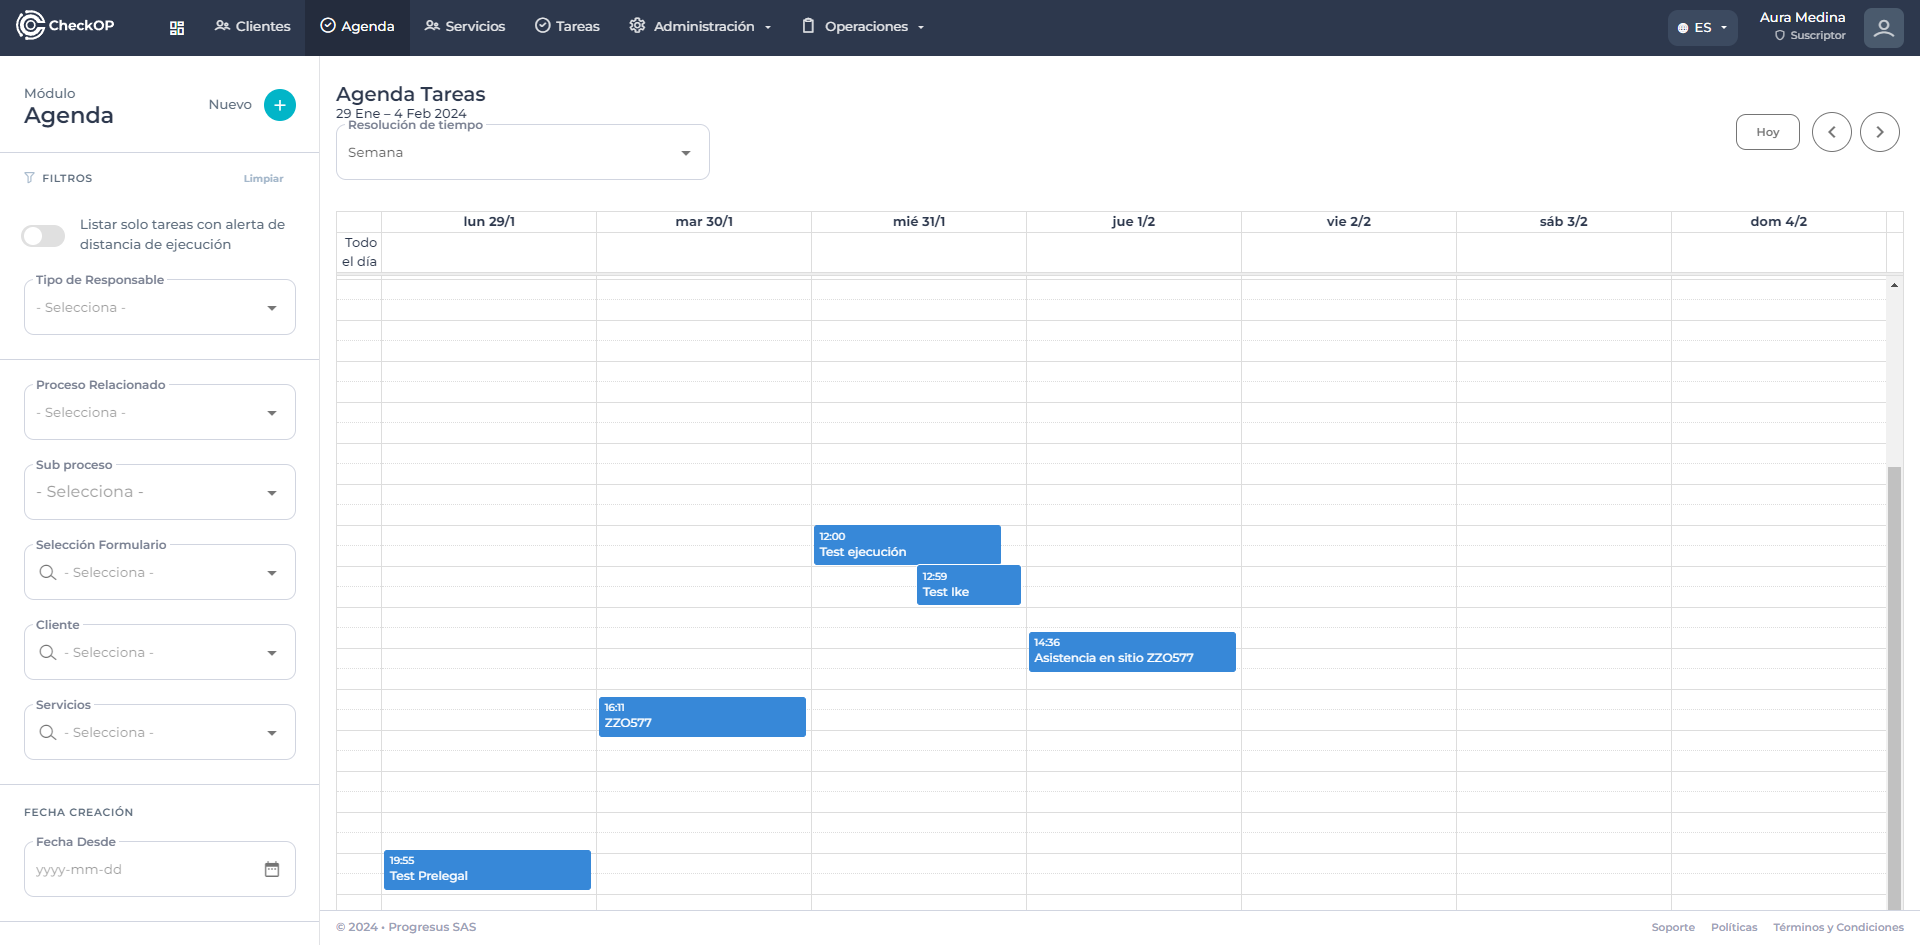Click jue 1/2 column header
Screen dimensions: 1920x945
point(1134,221)
